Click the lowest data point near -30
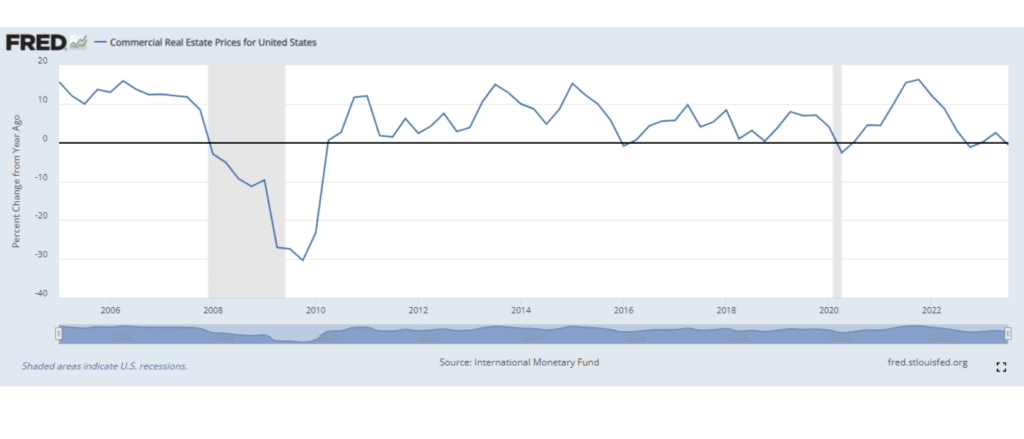Viewport: 1024px width, 439px height. [303, 260]
